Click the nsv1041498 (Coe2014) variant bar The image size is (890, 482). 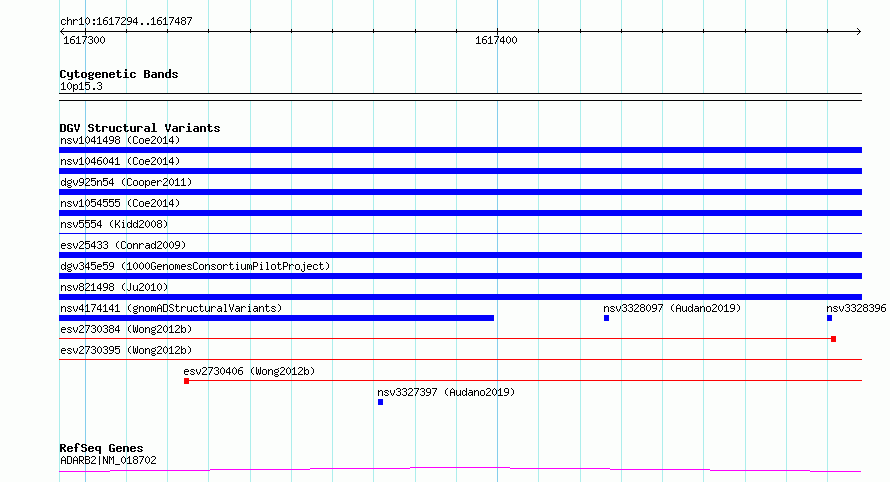click(x=460, y=150)
